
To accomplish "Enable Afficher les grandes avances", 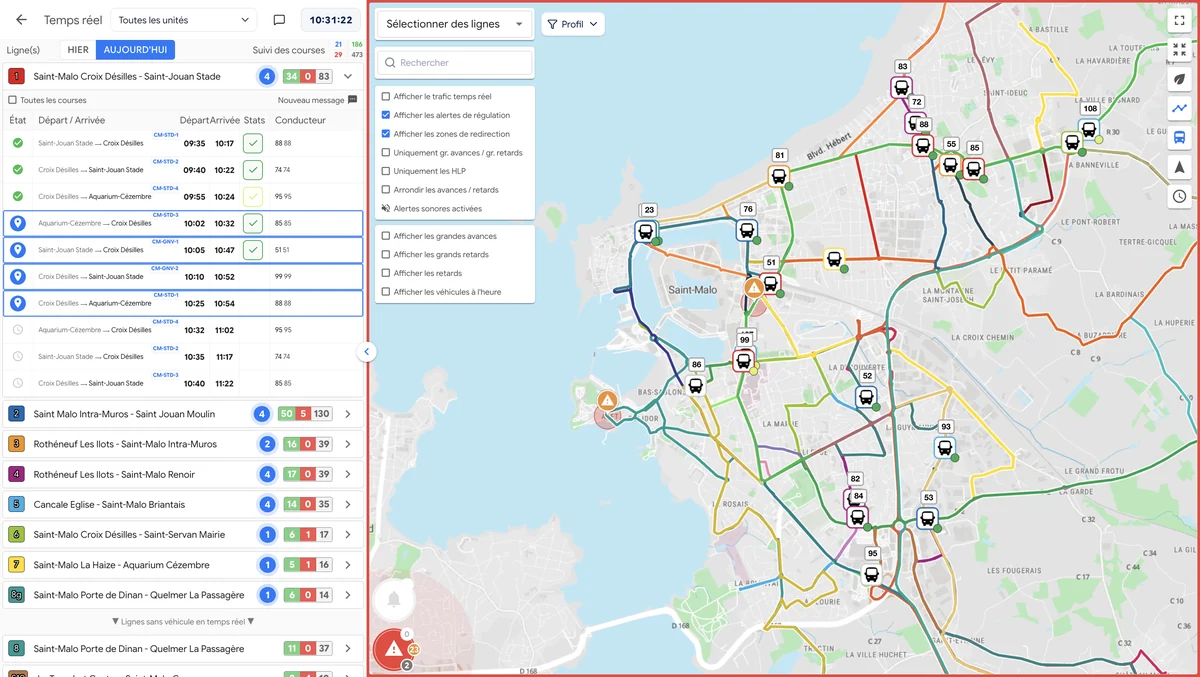I will [386, 236].
